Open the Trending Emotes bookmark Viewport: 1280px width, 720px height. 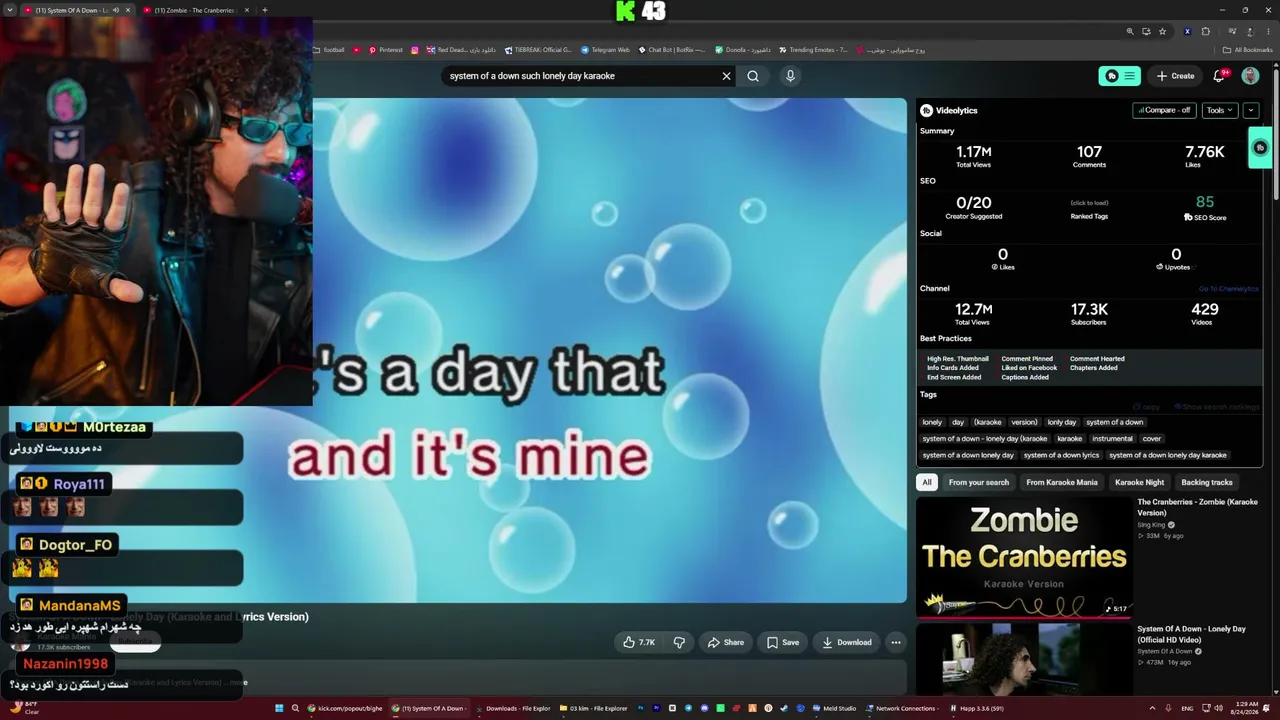click(x=813, y=50)
